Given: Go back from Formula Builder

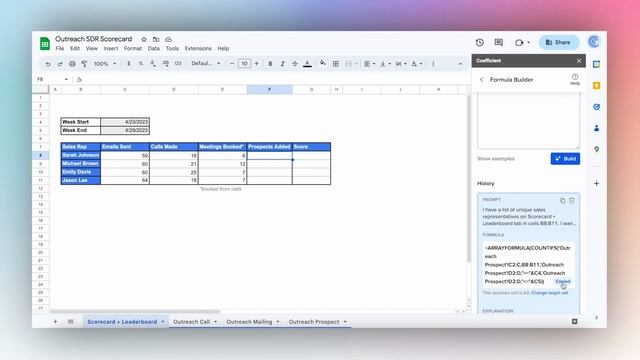Looking at the screenshot, I should pos(482,80).
